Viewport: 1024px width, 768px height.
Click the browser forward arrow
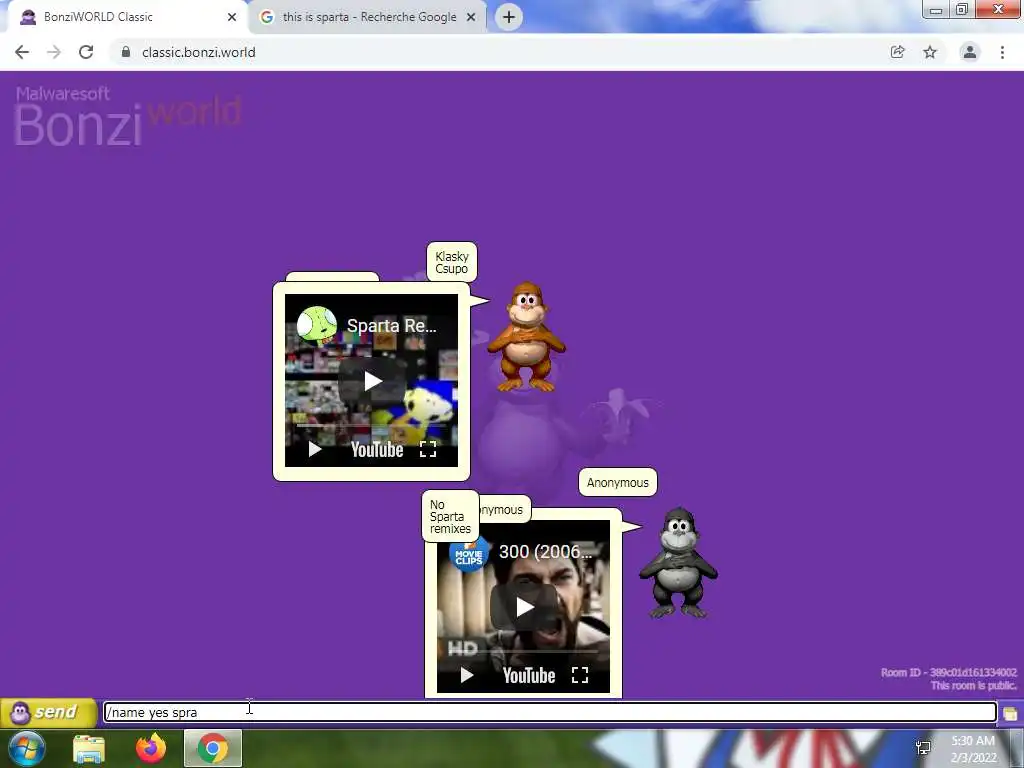click(54, 52)
